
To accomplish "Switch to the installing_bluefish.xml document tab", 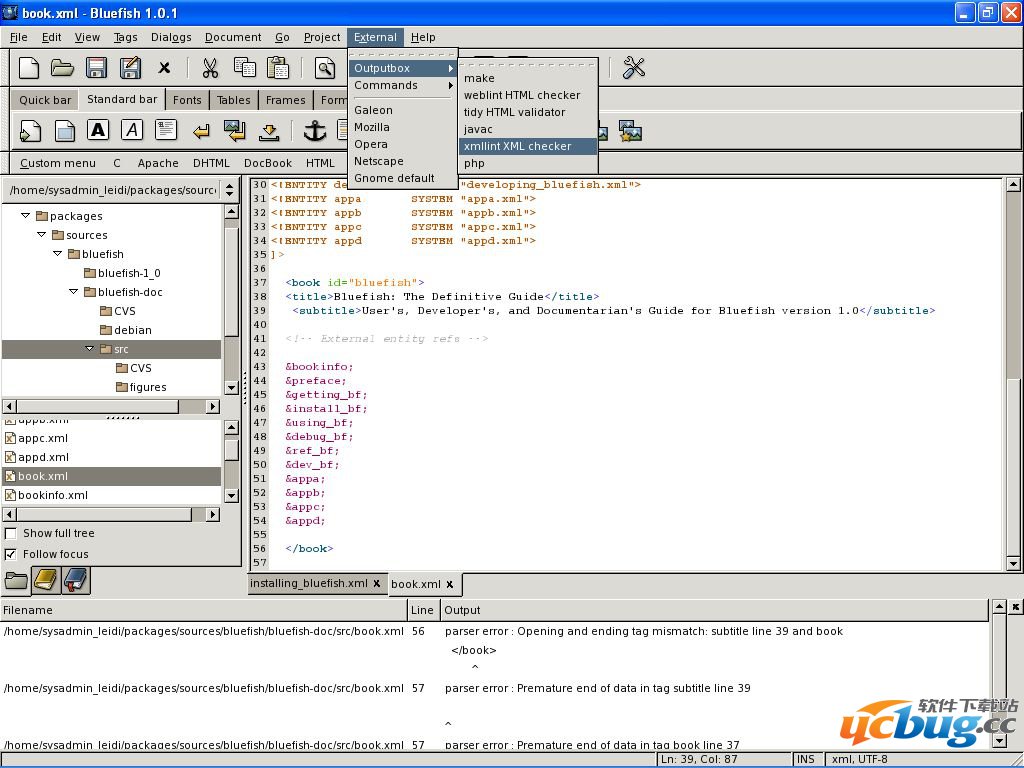I will coord(308,584).
